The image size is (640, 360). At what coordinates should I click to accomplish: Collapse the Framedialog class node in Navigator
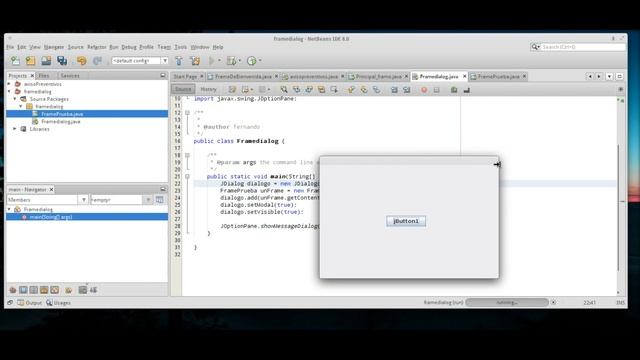click(9, 209)
